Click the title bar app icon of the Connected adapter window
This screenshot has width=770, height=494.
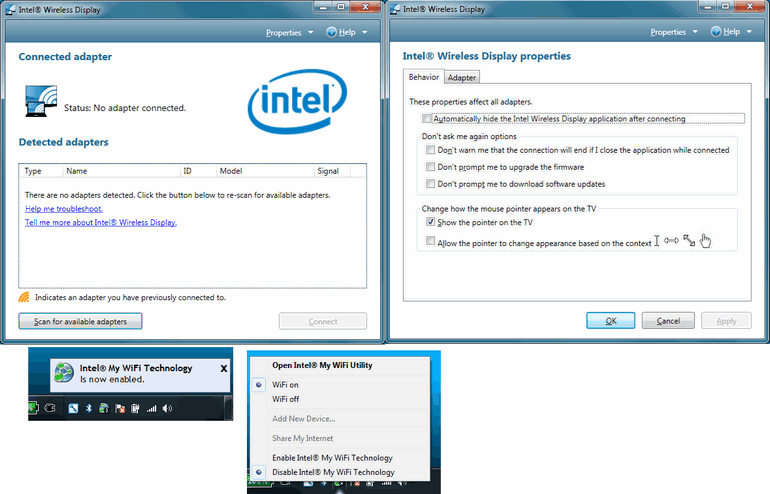pyautogui.click(x=10, y=9)
